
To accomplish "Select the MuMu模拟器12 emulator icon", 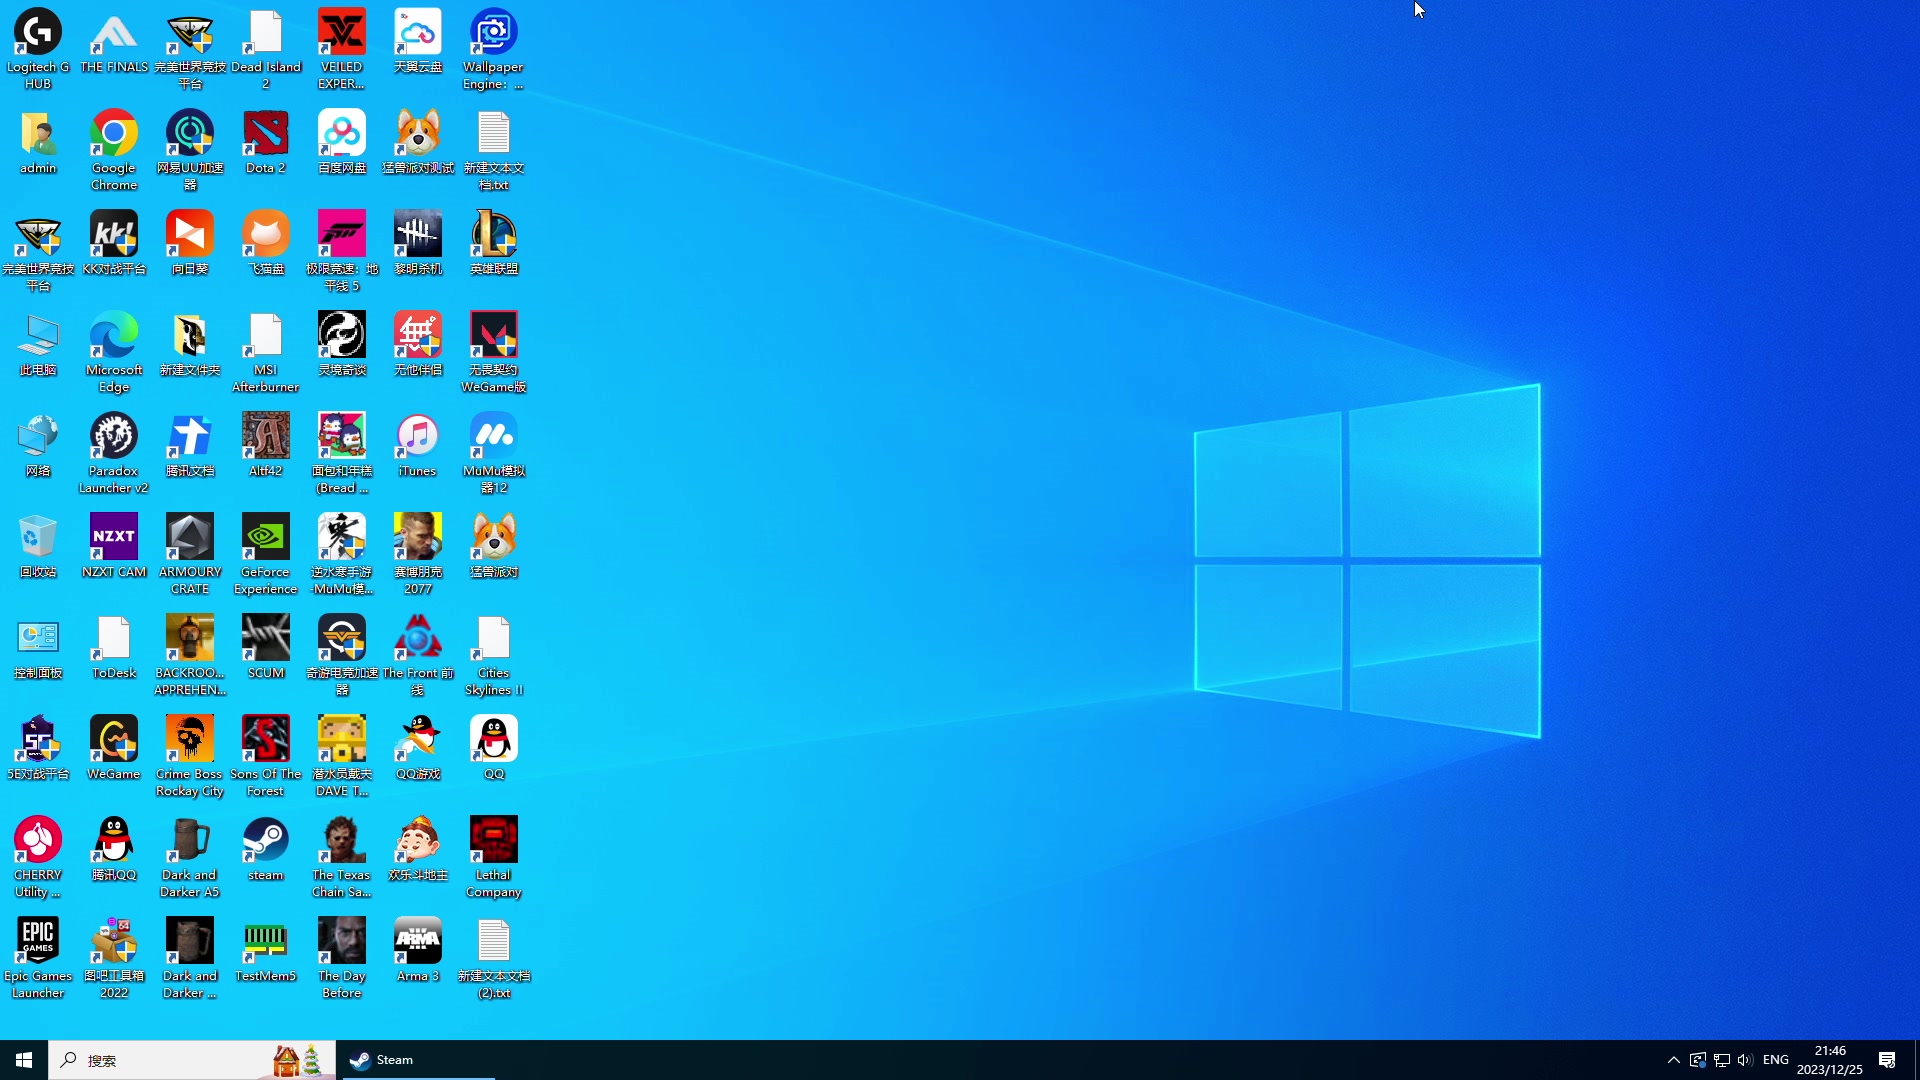I will 494,452.
